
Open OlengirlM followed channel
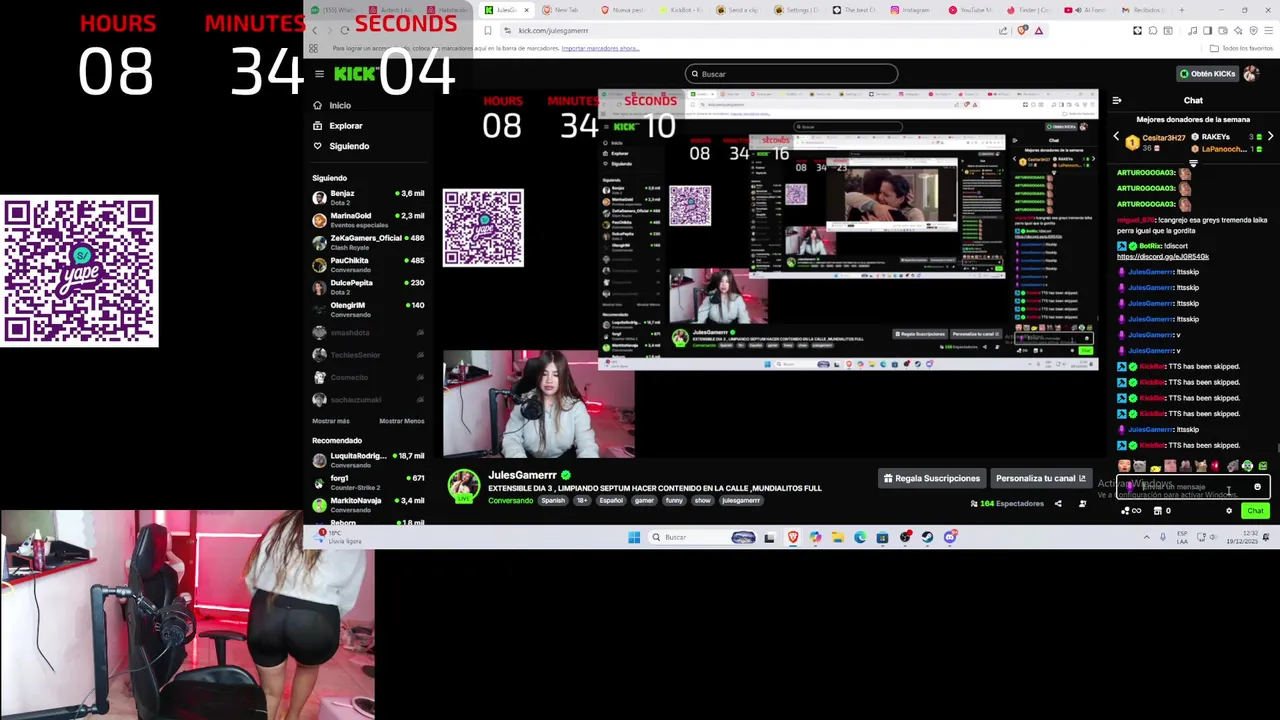pos(368,309)
